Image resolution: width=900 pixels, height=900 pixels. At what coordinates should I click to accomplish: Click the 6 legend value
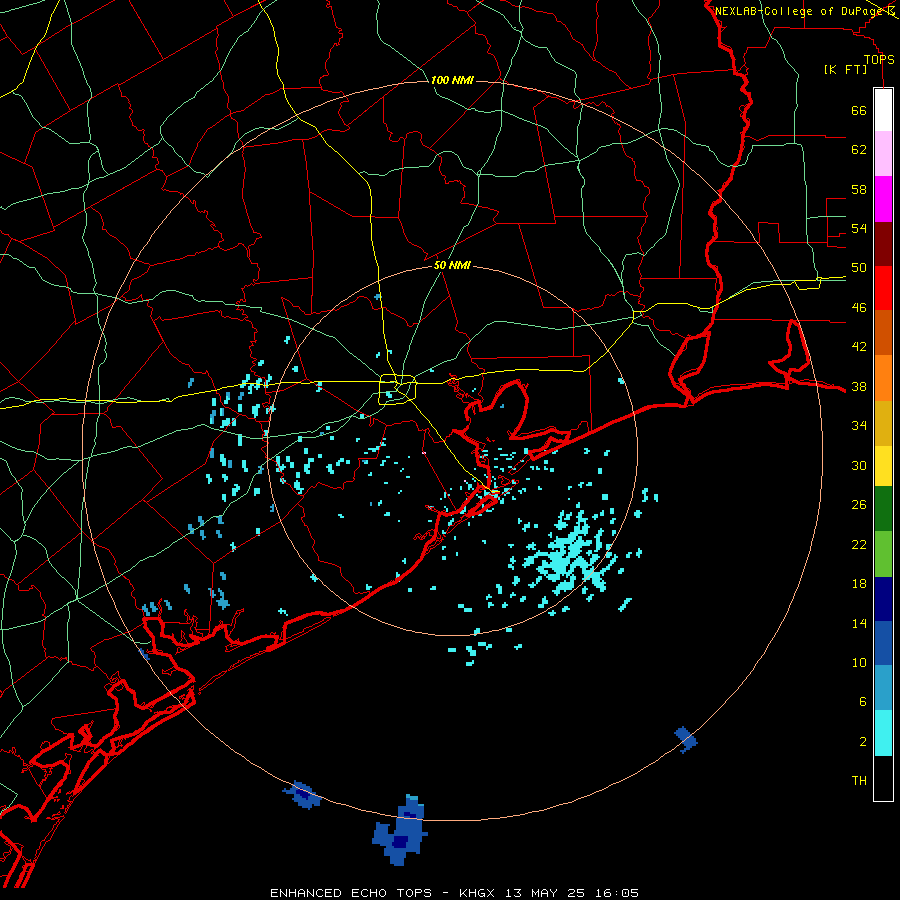coord(863,702)
